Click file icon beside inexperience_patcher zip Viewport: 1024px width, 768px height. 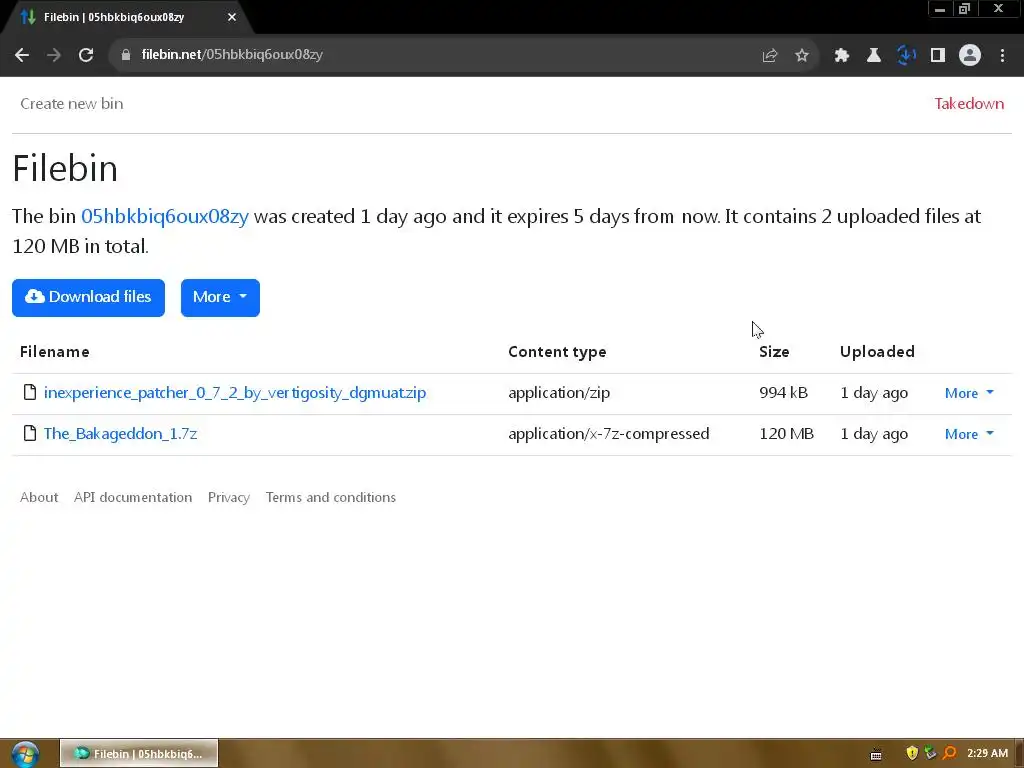29,392
